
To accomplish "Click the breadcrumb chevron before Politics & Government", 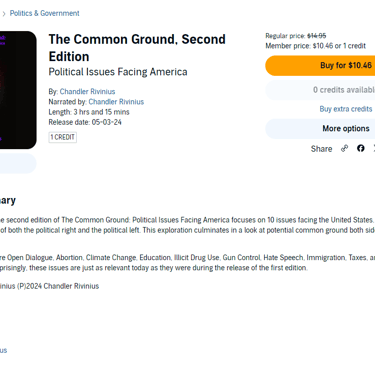I will (x=4, y=14).
